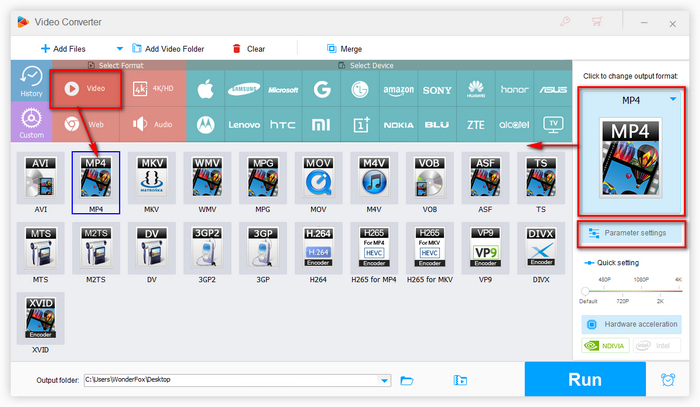Select the H265 for MP4 icon
Screen dimensions: 700x407
click(x=374, y=248)
